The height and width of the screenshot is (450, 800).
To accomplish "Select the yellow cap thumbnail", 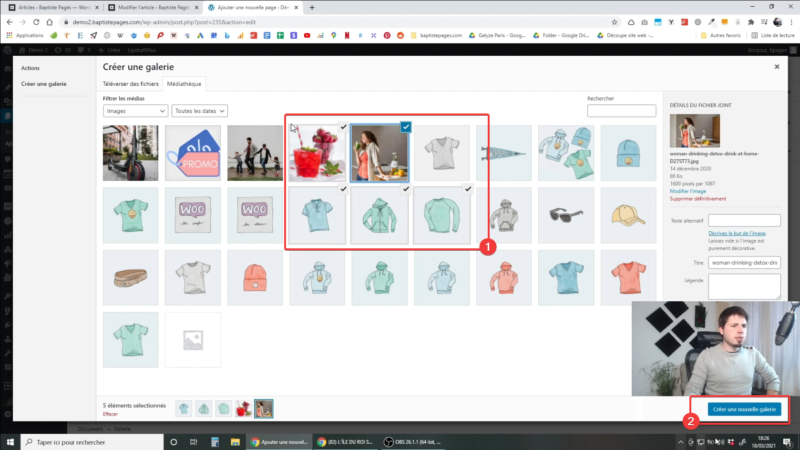I will 628,215.
